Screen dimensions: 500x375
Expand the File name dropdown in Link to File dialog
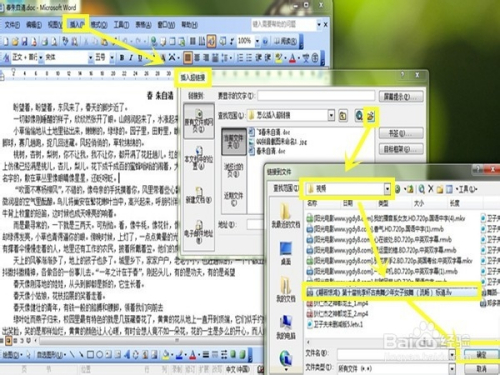point(452,354)
